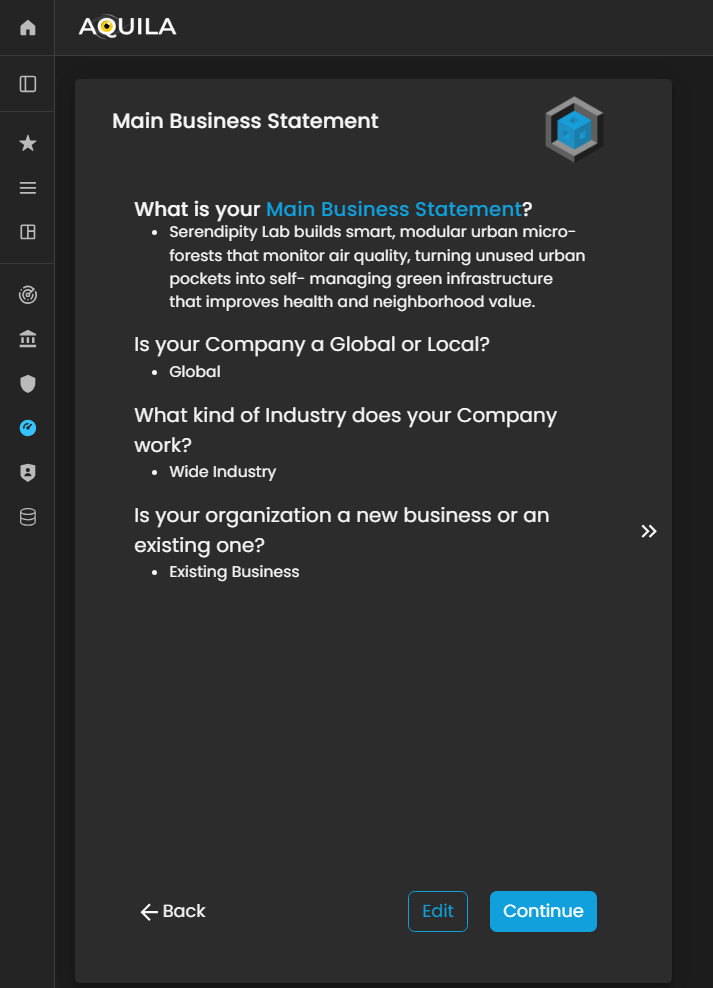
Task: Select the blue speedometer gauge icon
Action: click(28, 428)
